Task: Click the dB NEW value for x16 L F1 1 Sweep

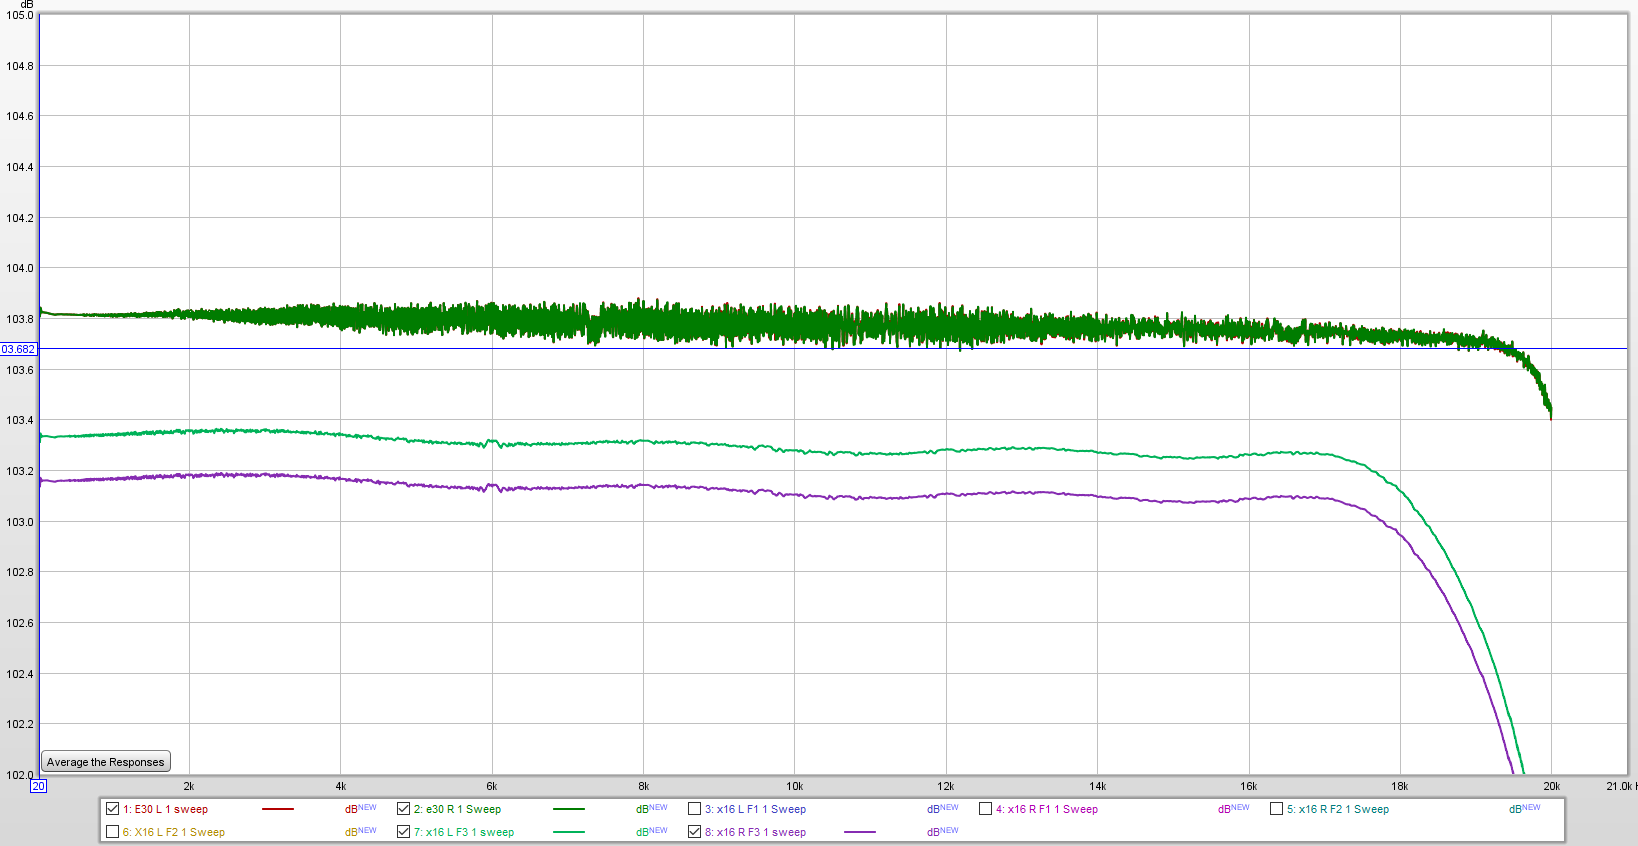Action: tap(943, 809)
